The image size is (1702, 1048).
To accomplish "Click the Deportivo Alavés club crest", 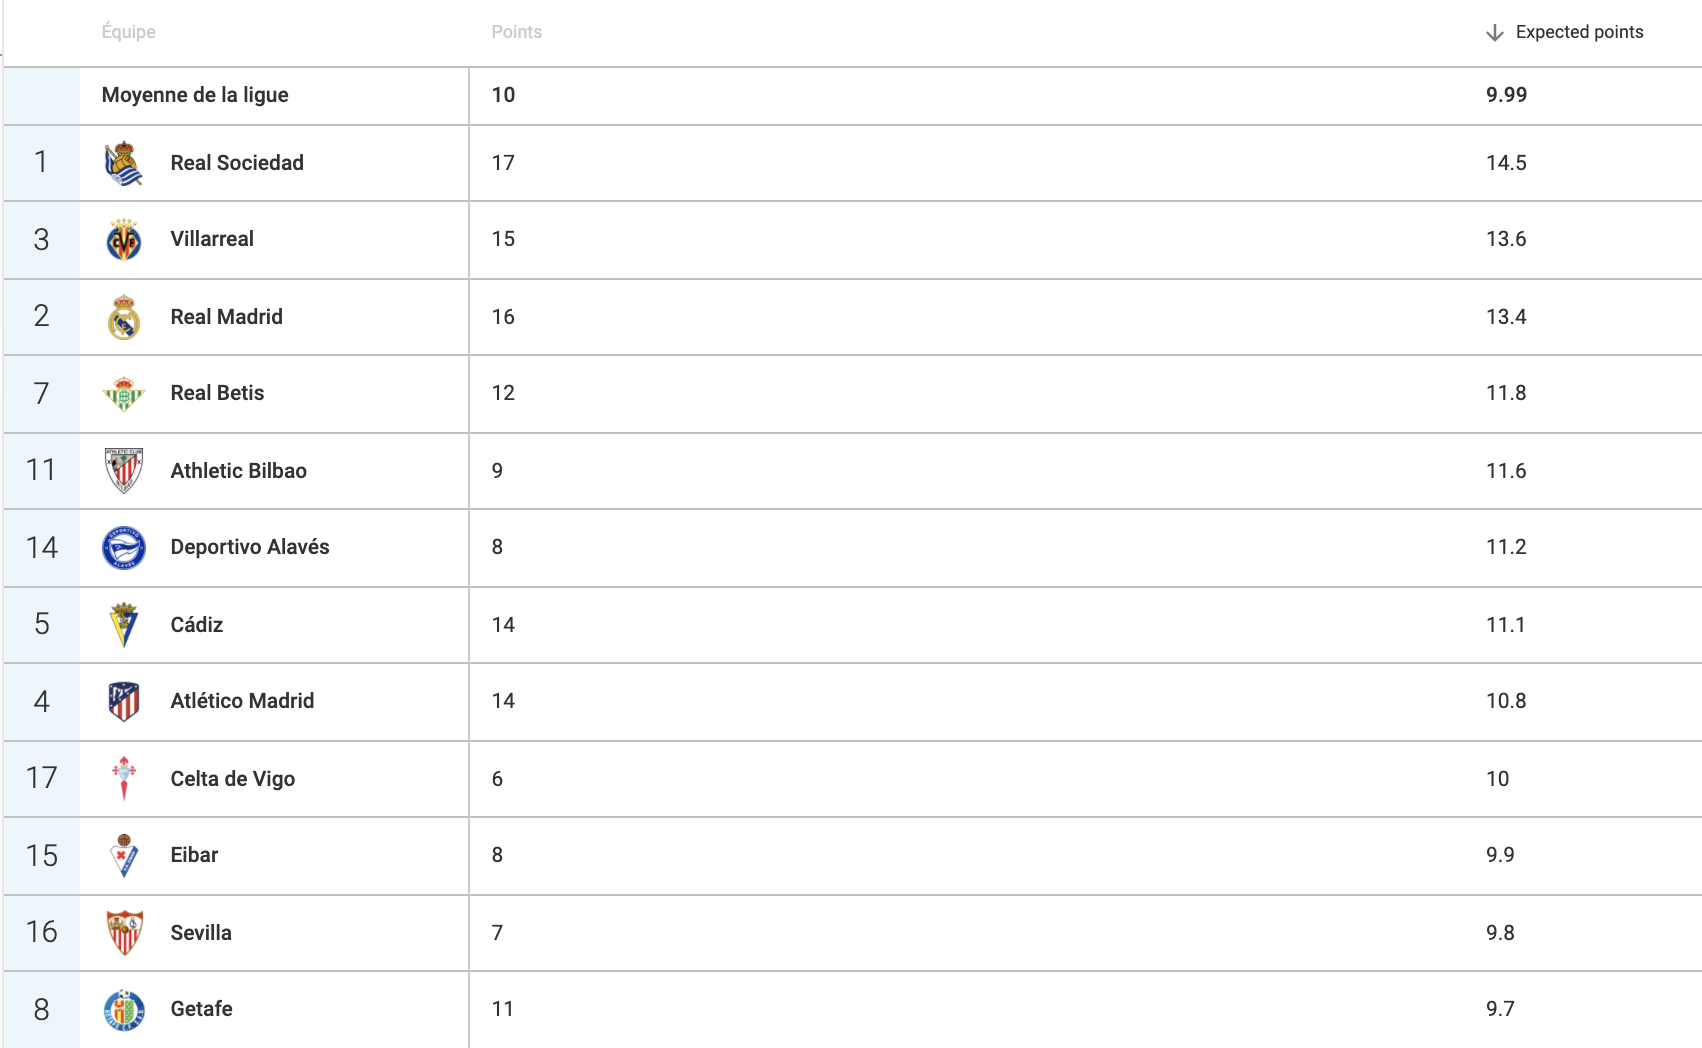I will coord(124,548).
